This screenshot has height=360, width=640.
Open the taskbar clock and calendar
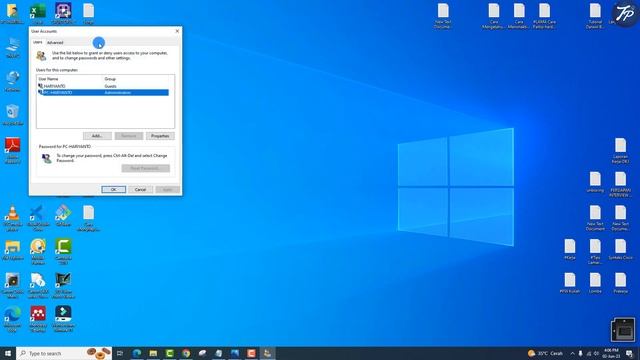[611, 353]
